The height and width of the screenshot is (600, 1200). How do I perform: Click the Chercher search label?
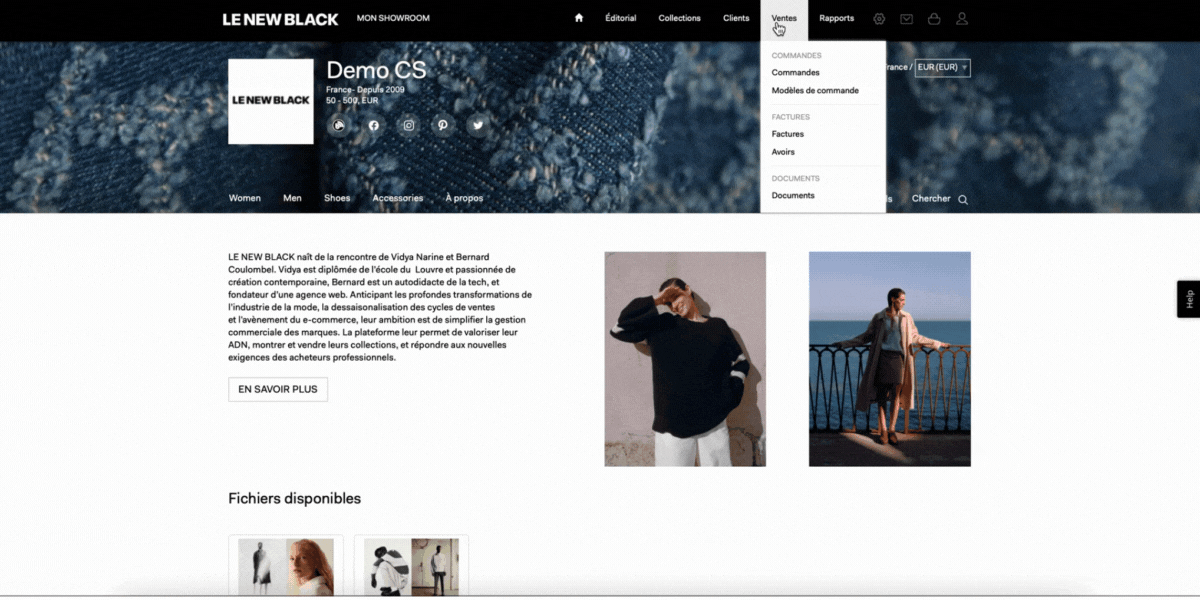coord(931,199)
